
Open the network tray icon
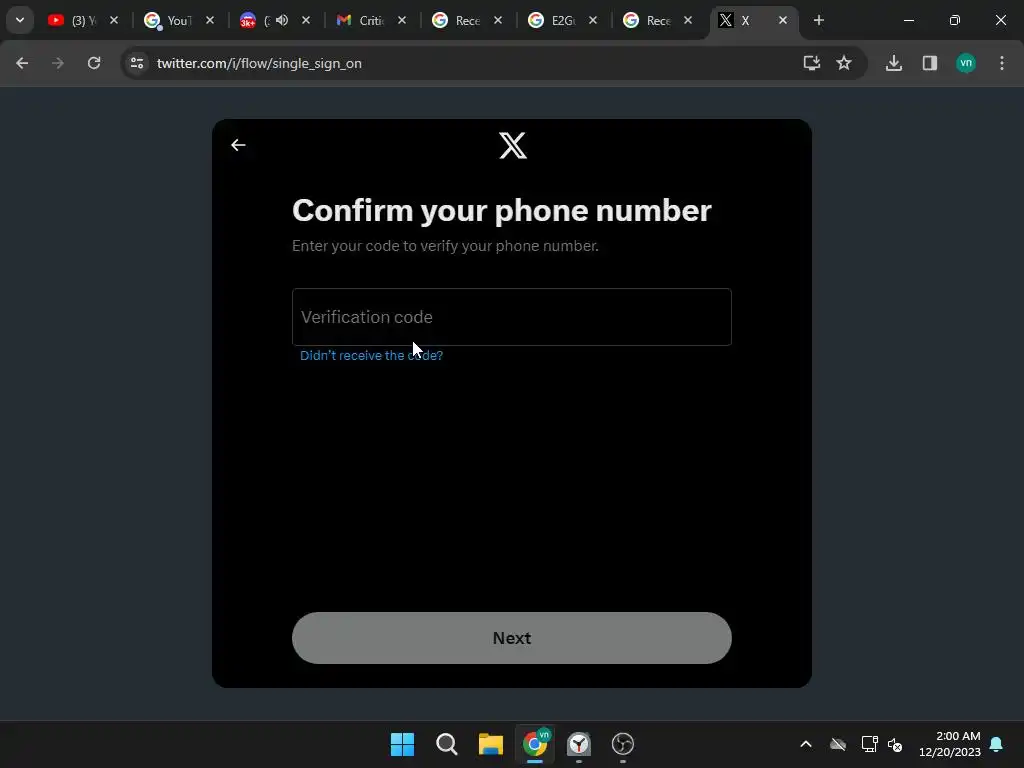(869, 744)
